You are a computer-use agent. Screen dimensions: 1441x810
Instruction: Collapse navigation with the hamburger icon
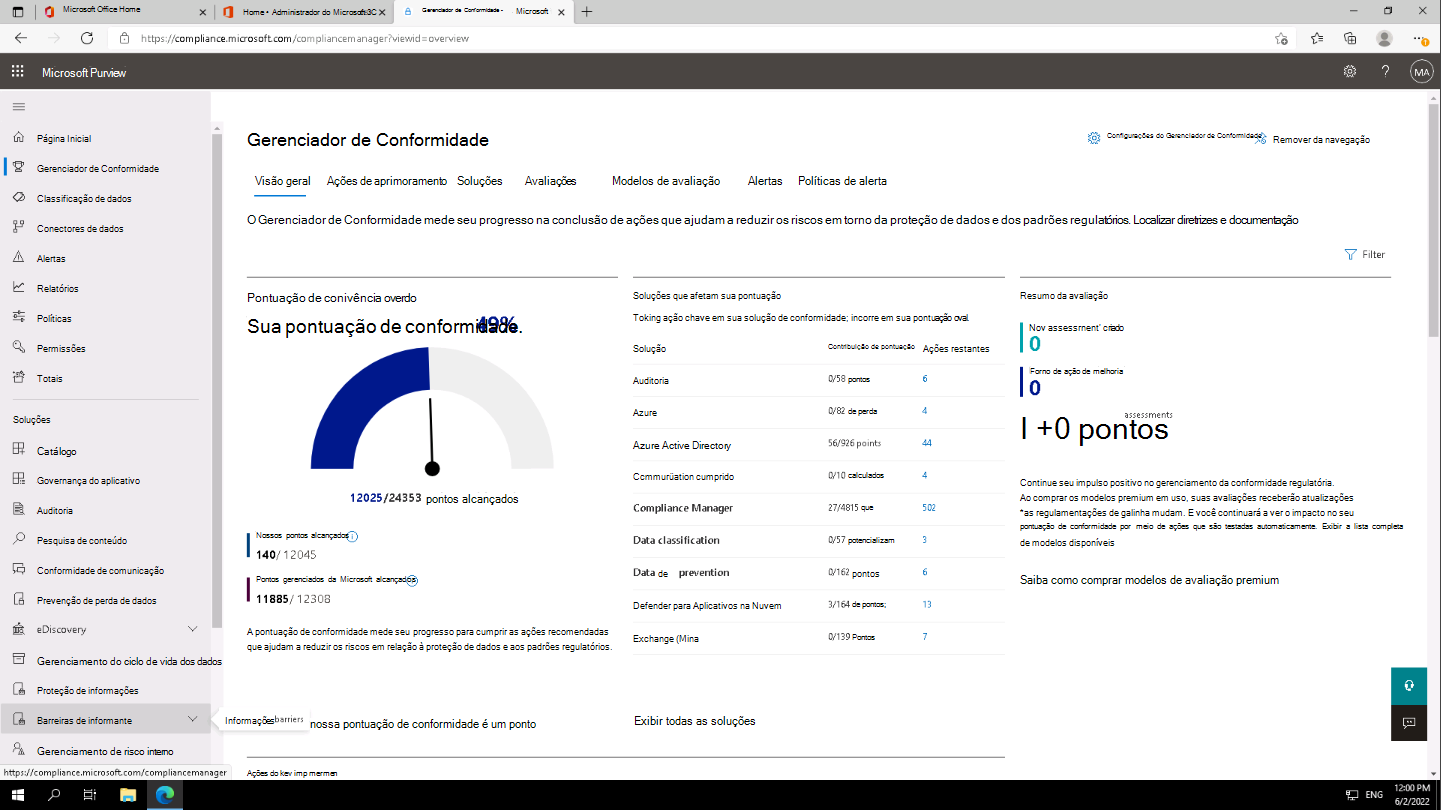tap(19, 107)
